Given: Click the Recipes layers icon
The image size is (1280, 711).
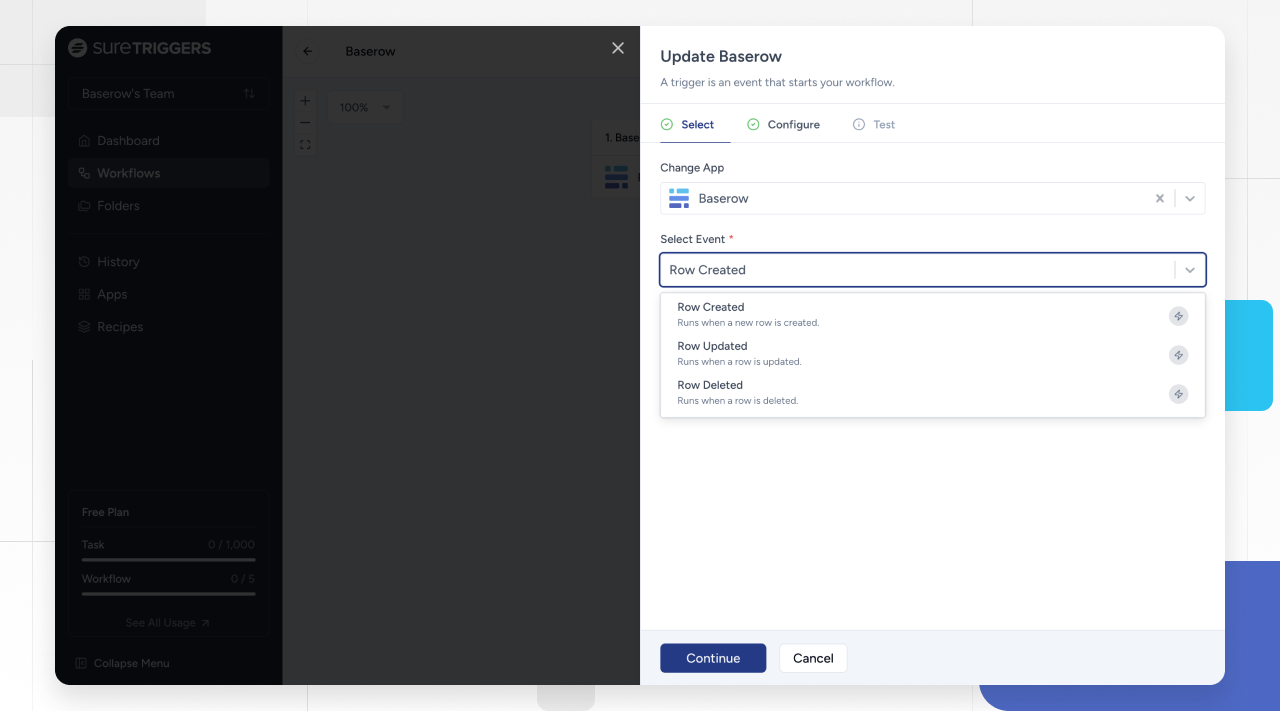Looking at the screenshot, I should click(x=84, y=327).
